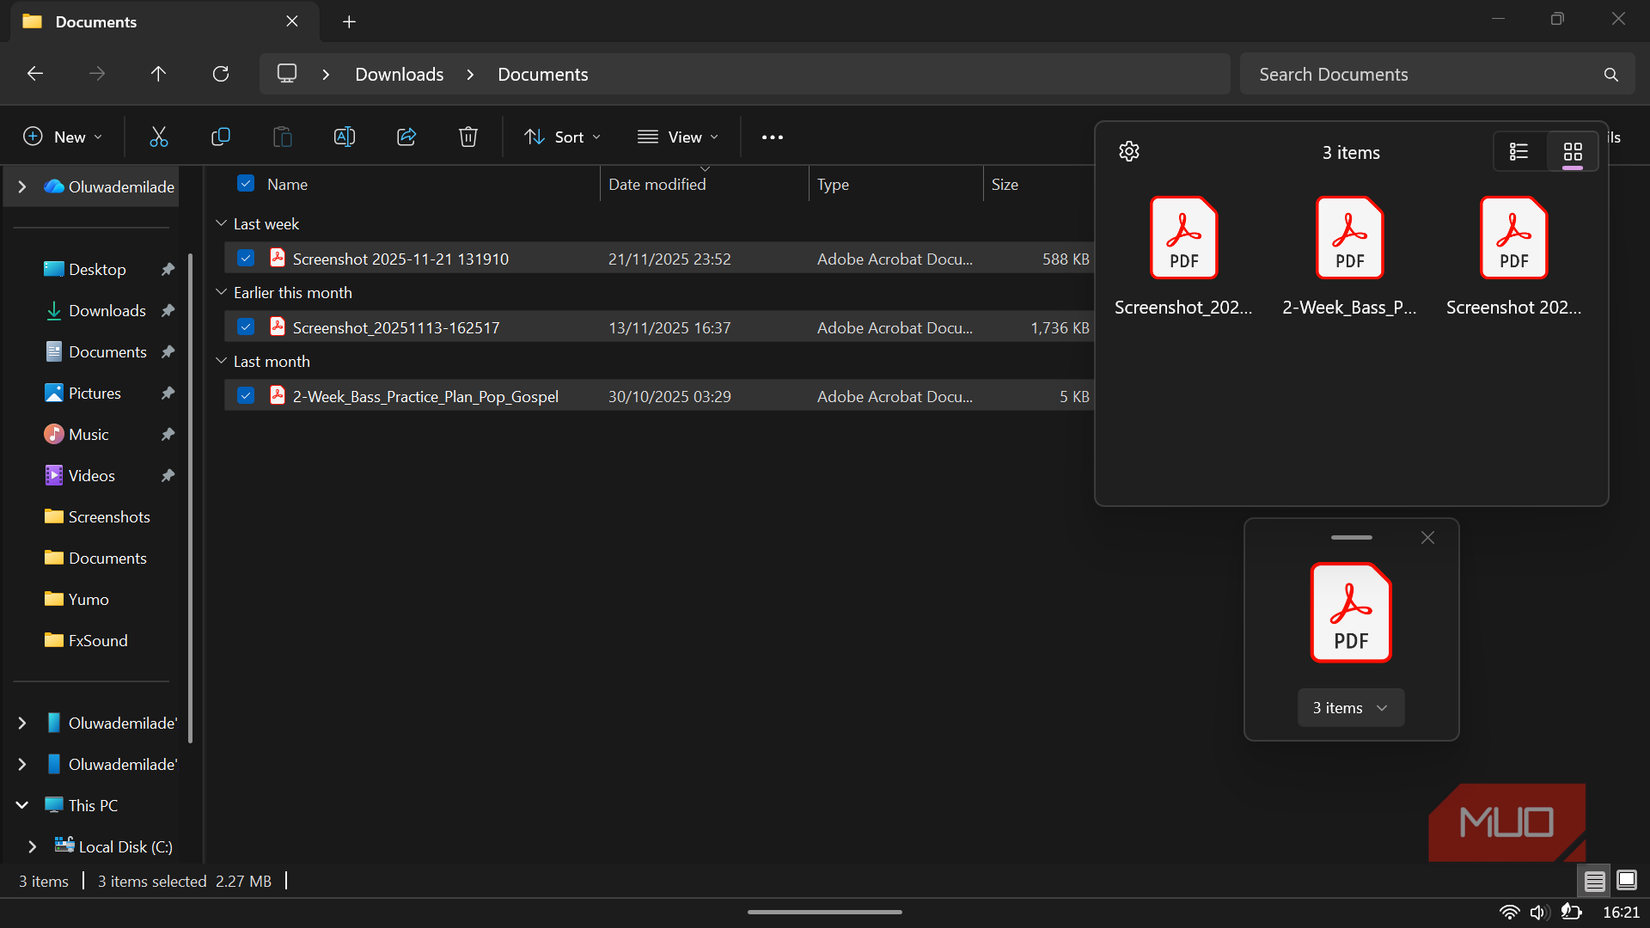Share the selected PDFs
1650x928 pixels.
406,136
